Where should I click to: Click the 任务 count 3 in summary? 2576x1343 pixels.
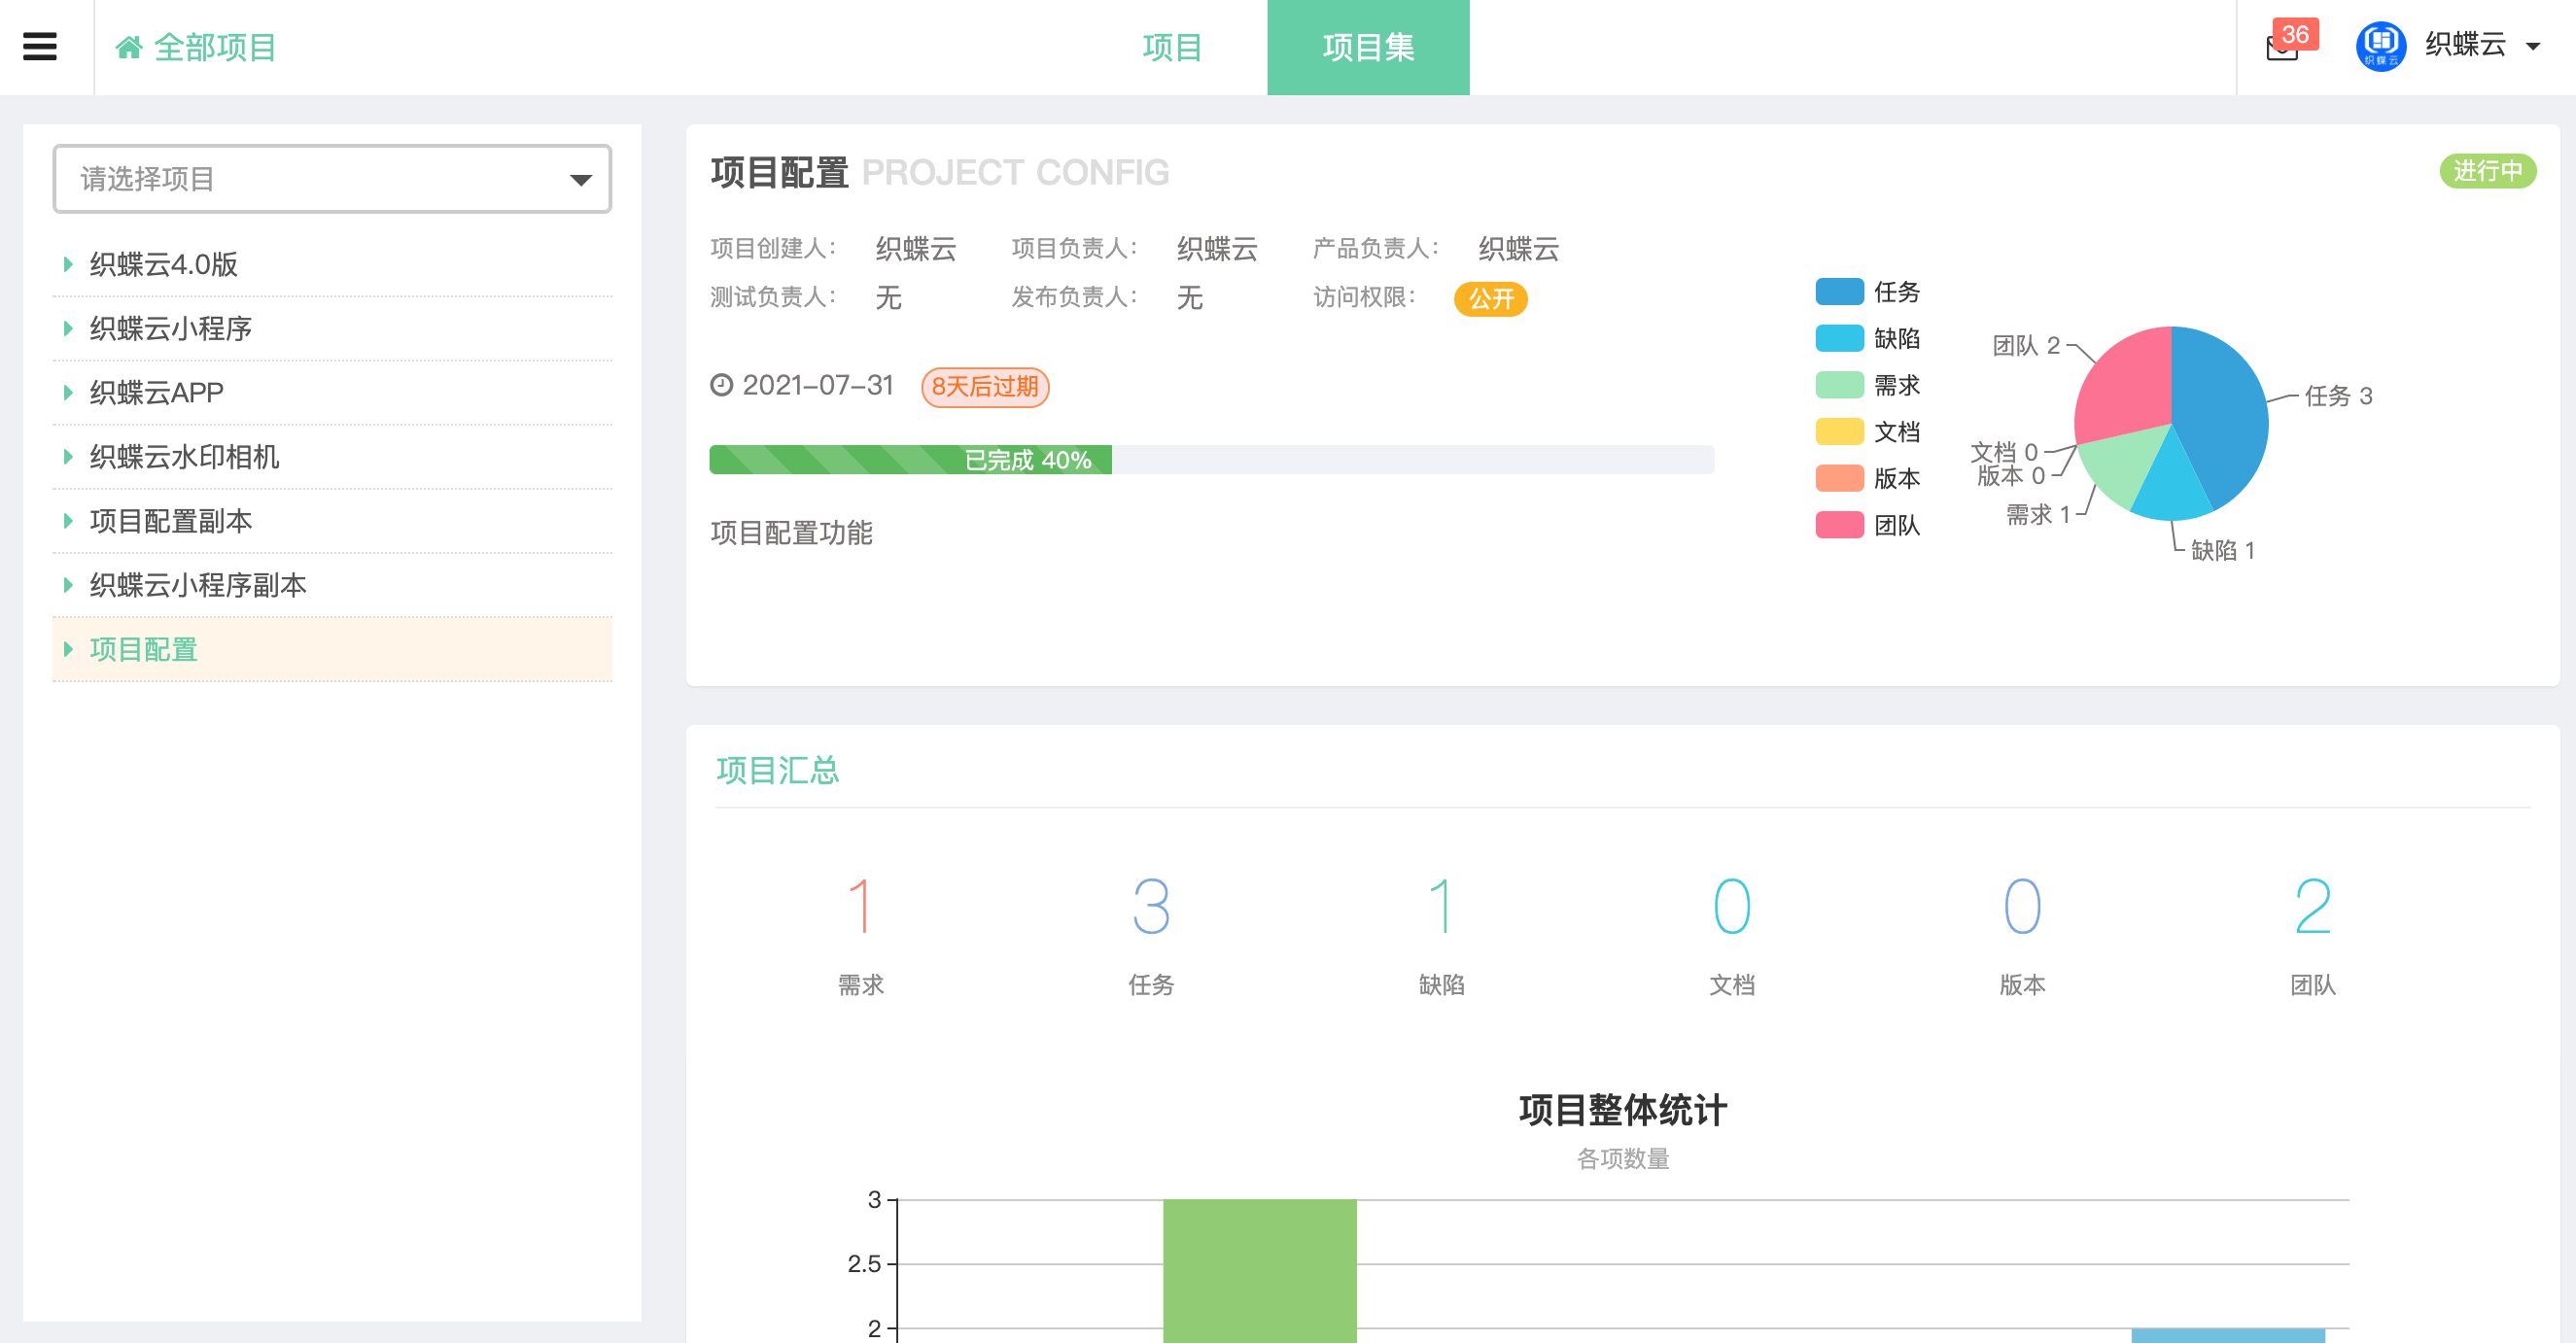click(x=1150, y=906)
